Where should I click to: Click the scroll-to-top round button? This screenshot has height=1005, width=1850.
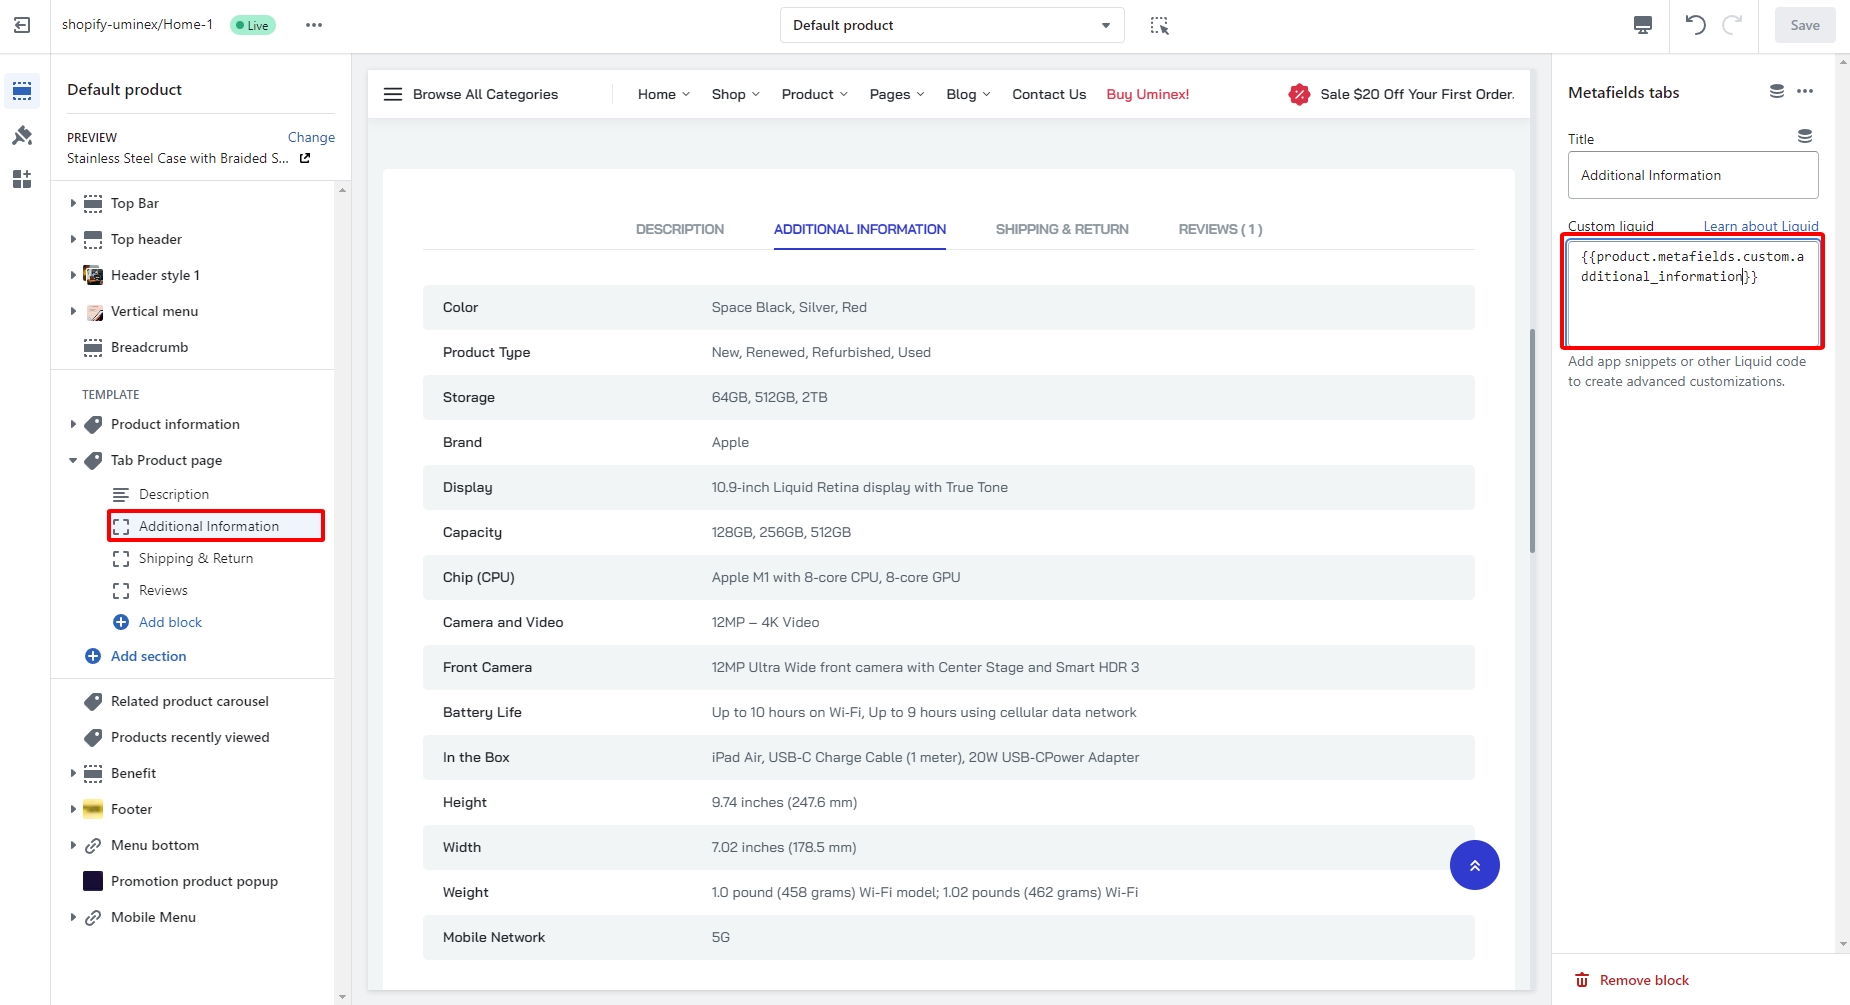click(x=1474, y=865)
